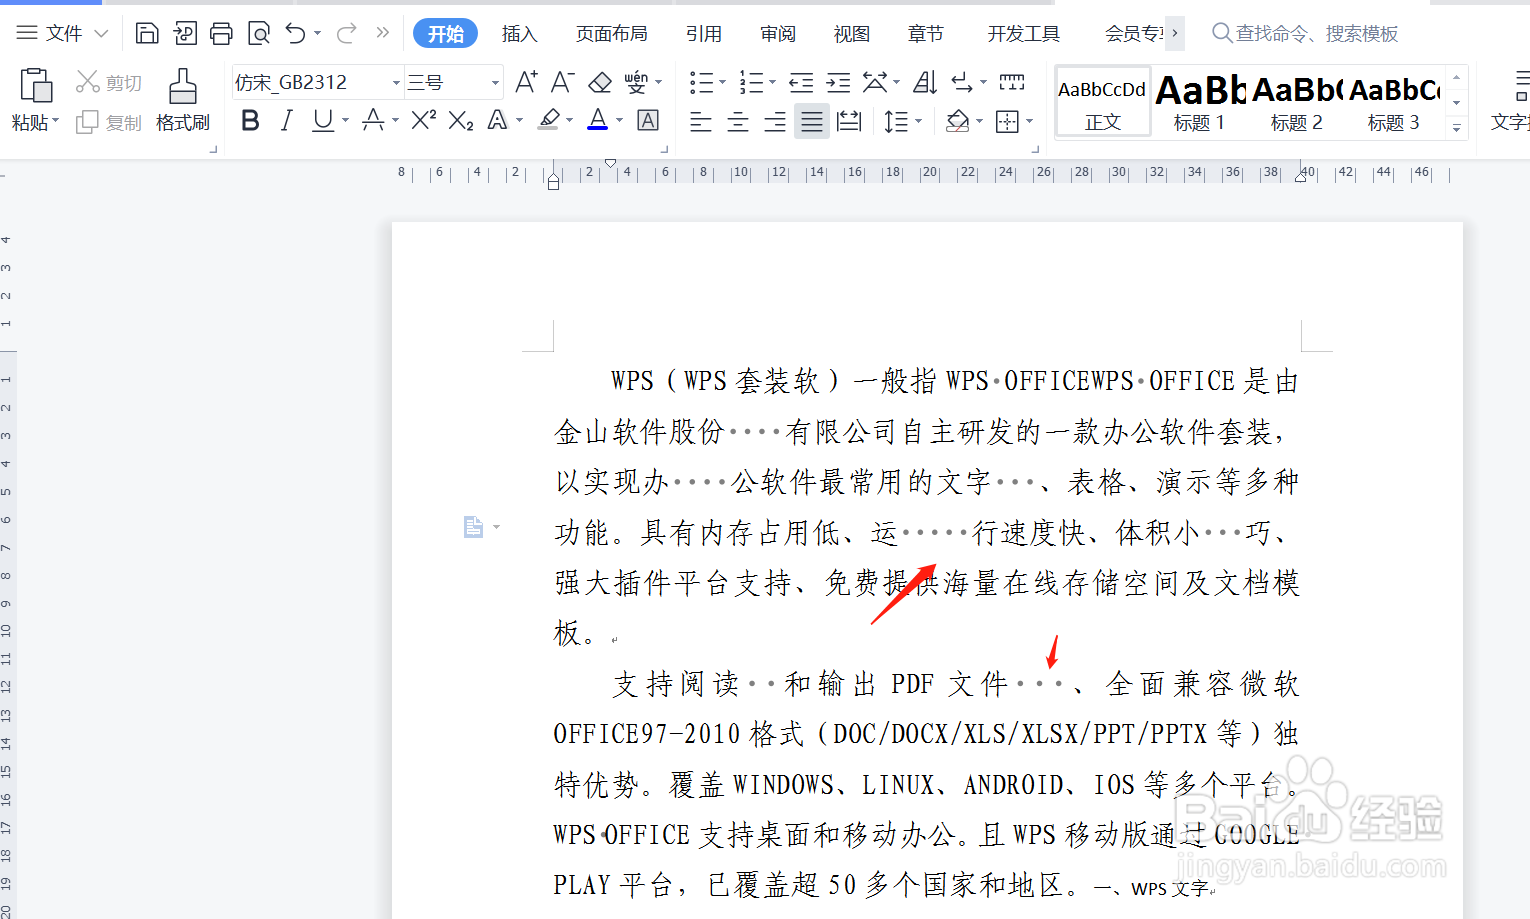Image resolution: width=1530 pixels, height=919 pixels.
Task: Click the Sort (A-Z) icon
Action: point(926,82)
